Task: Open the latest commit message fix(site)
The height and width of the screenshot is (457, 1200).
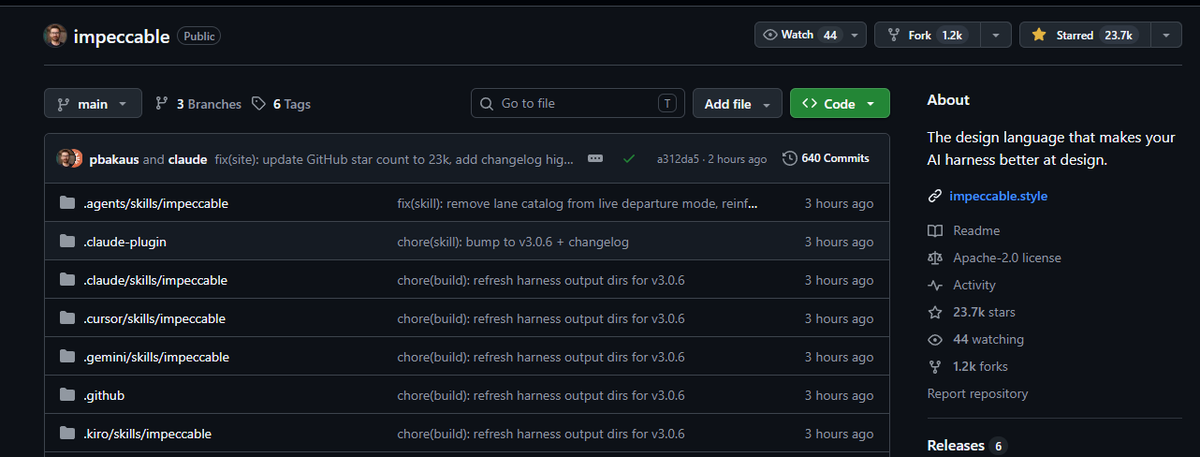Action: (x=394, y=159)
